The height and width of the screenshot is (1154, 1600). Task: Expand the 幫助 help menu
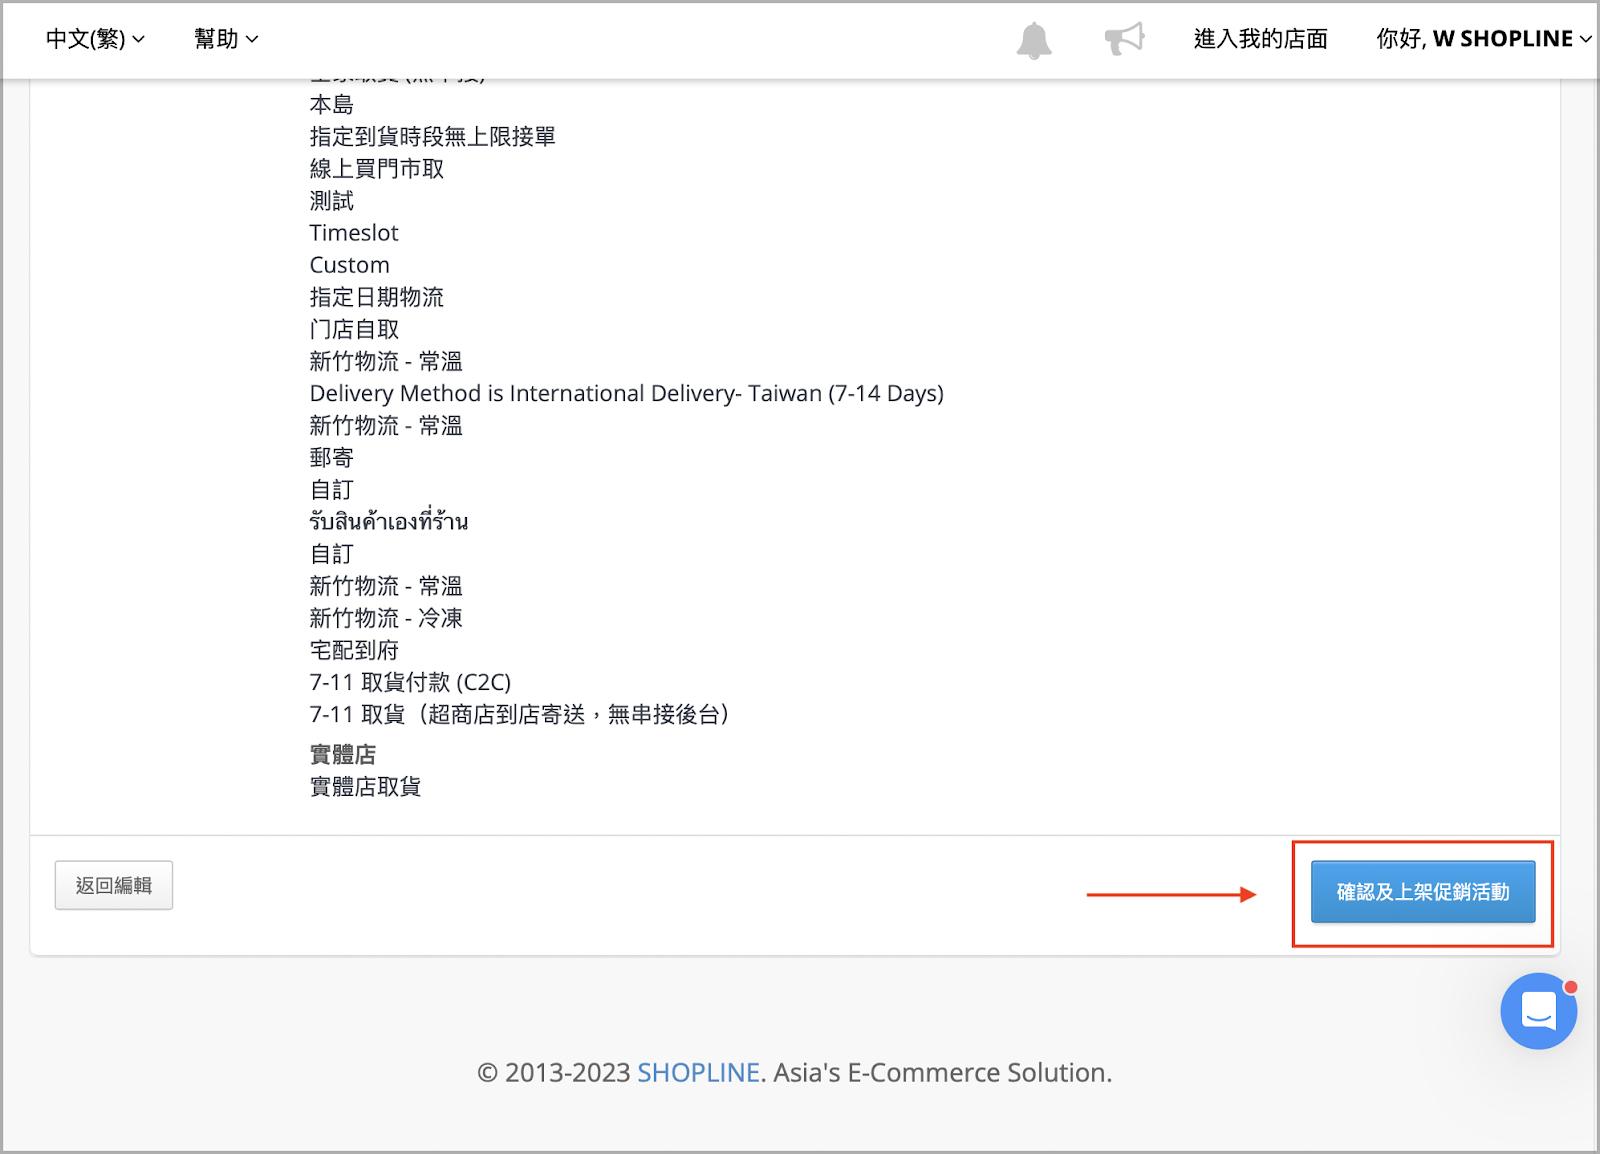pyautogui.click(x=226, y=39)
